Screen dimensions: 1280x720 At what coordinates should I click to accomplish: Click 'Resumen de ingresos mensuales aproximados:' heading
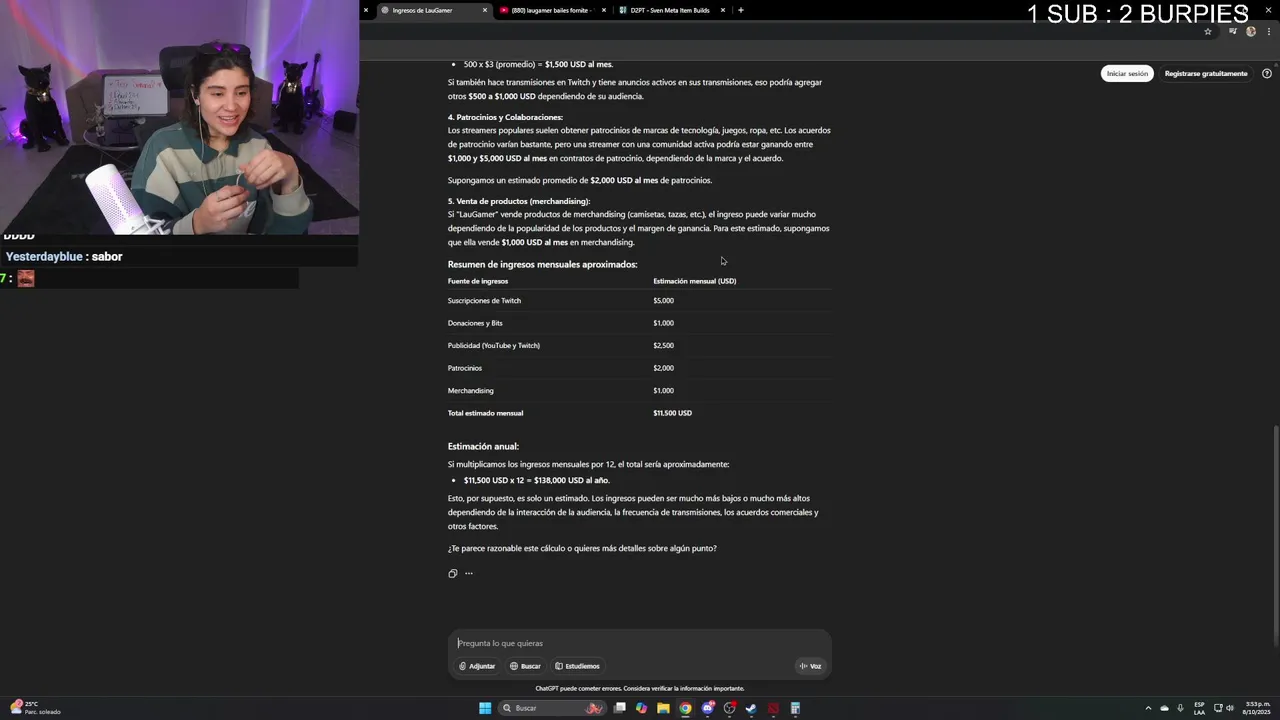[542, 265]
